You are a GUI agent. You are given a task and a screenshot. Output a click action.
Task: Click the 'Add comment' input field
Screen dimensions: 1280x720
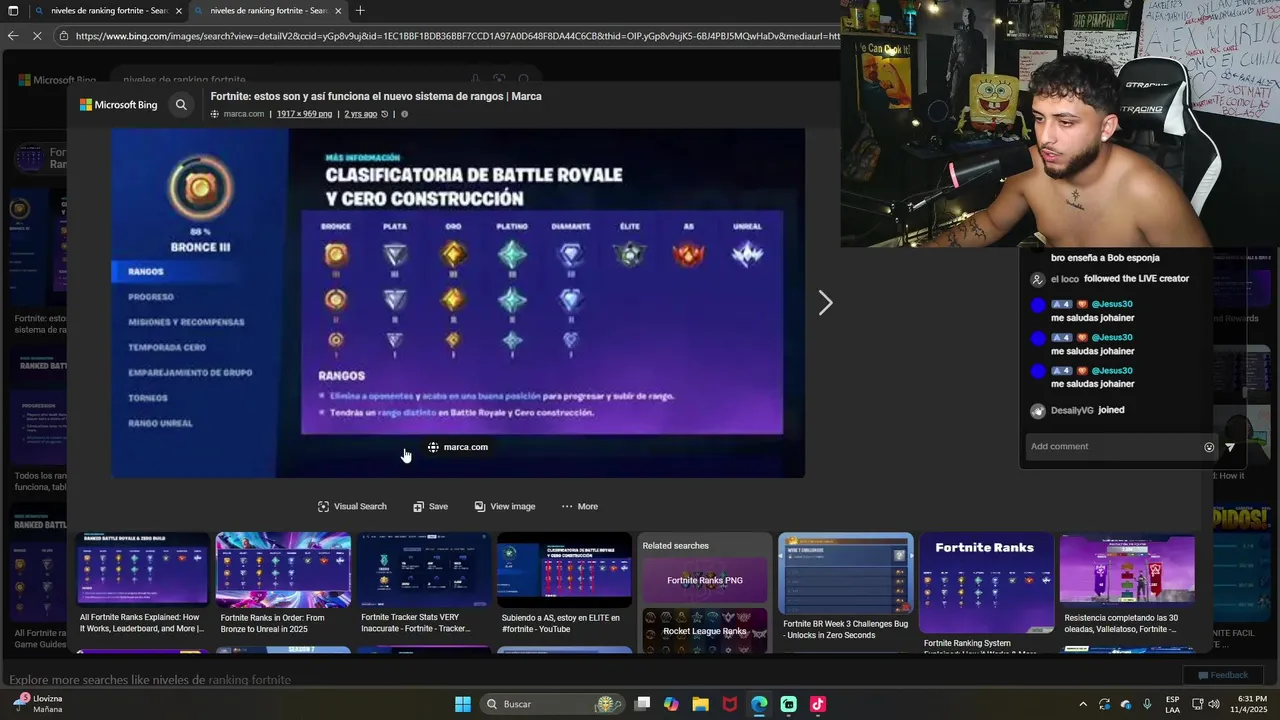[x=1113, y=447]
